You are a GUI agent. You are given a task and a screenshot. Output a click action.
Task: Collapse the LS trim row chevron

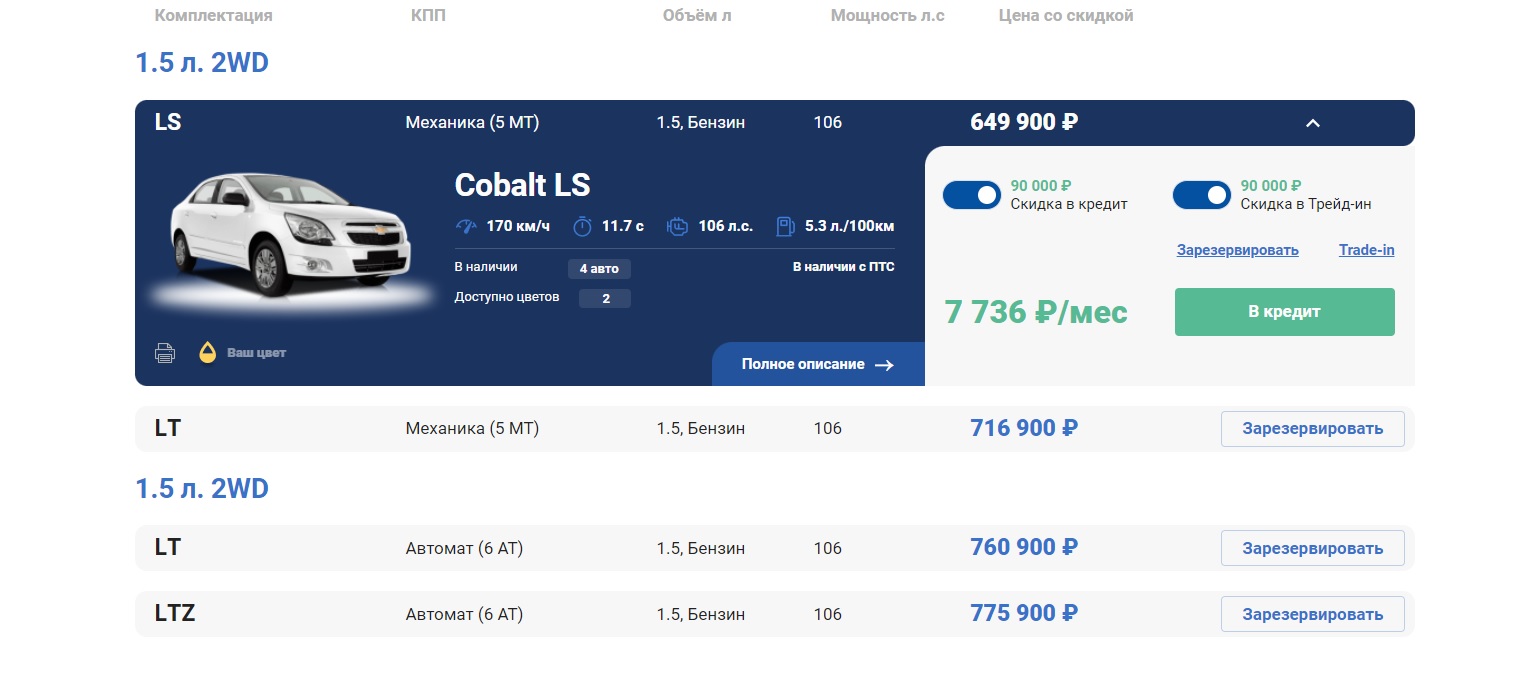click(x=1313, y=123)
